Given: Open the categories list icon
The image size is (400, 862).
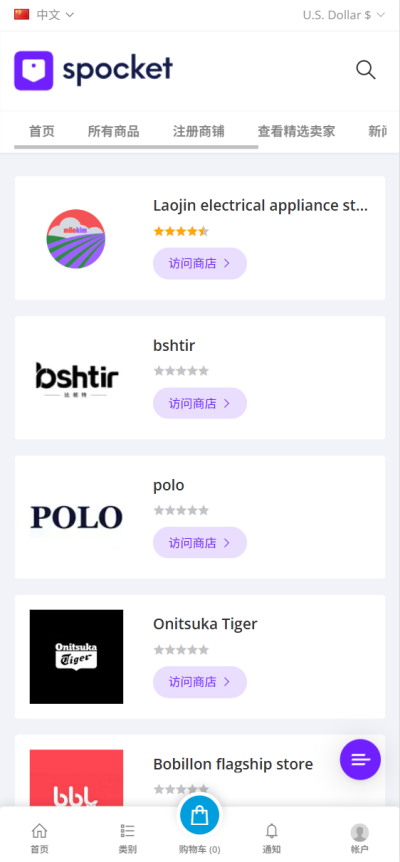Looking at the screenshot, I should (x=127, y=831).
